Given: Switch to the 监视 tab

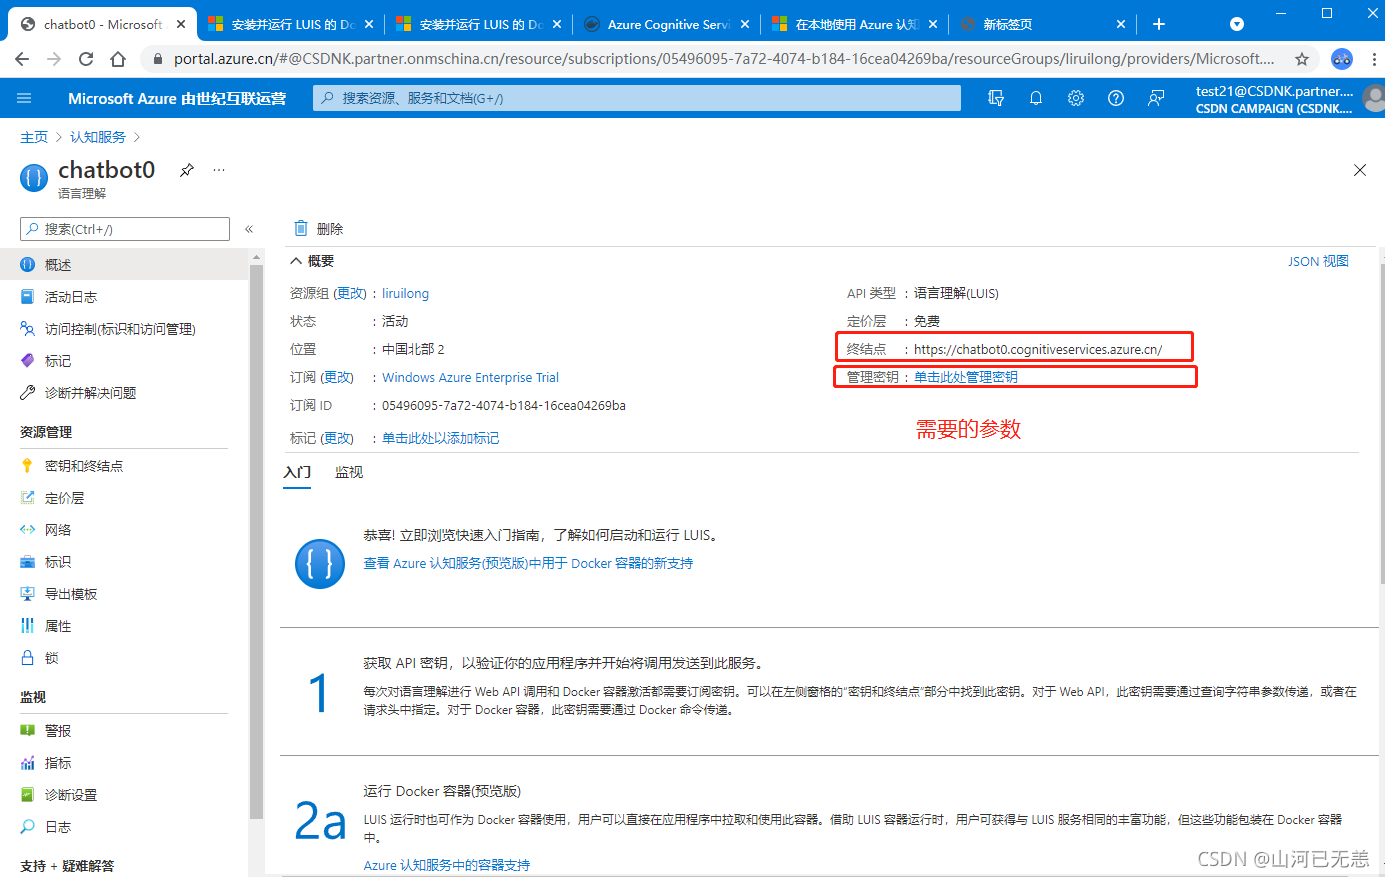Looking at the screenshot, I should (349, 472).
